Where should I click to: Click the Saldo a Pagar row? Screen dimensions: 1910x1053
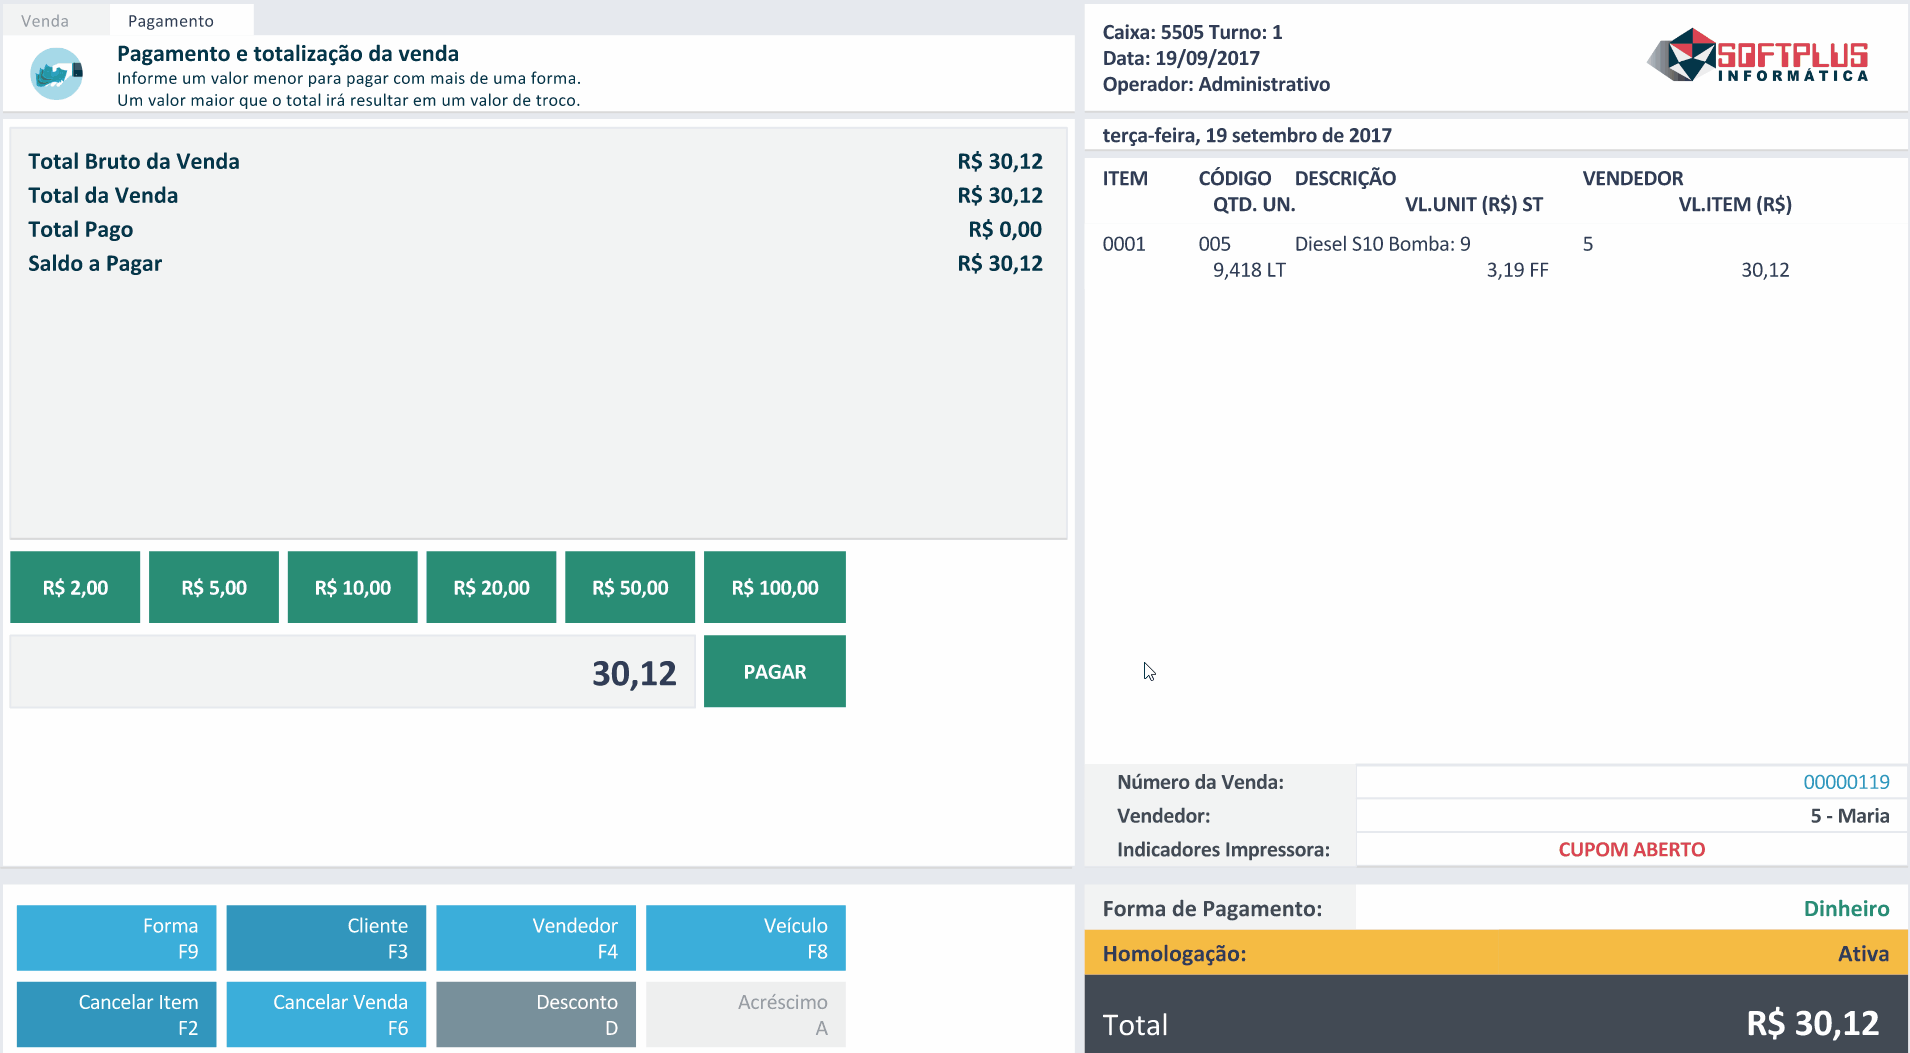(x=536, y=263)
